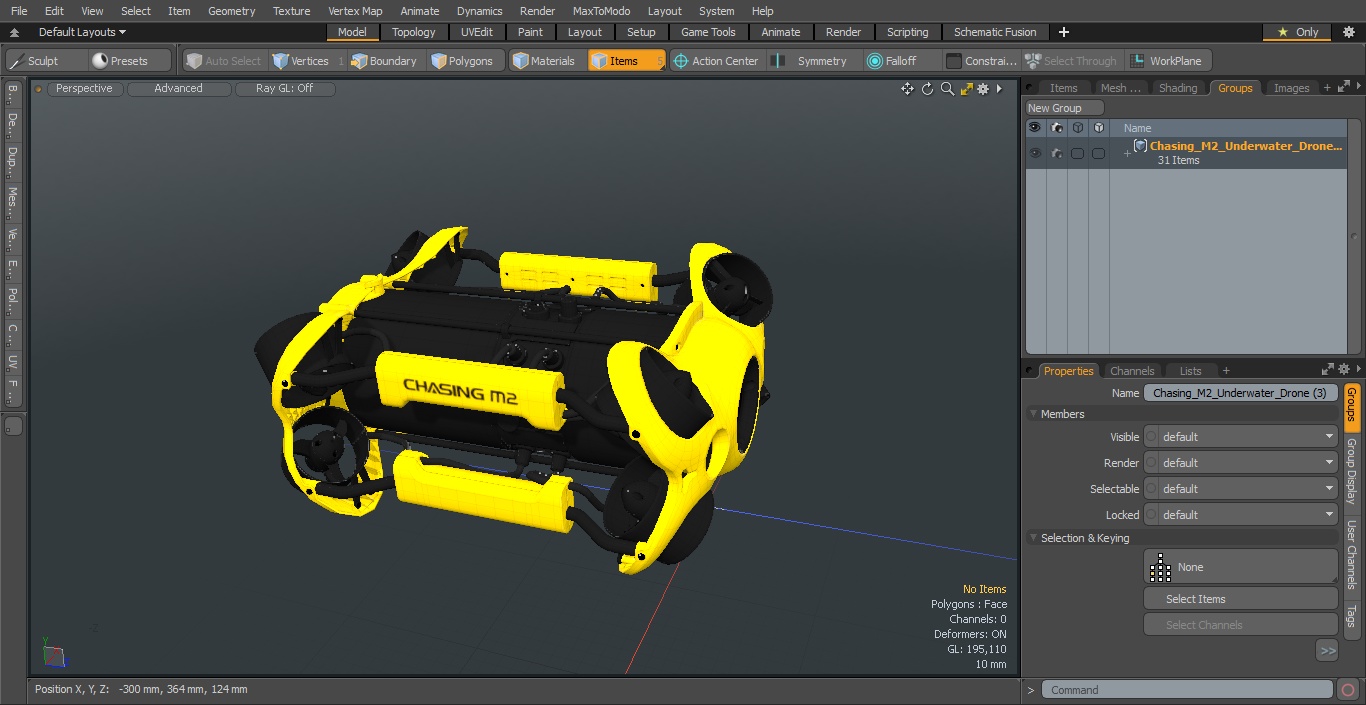Viewport: 1366px width, 705px height.
Task: Click the Advanced shading style button
Action: 178,88
